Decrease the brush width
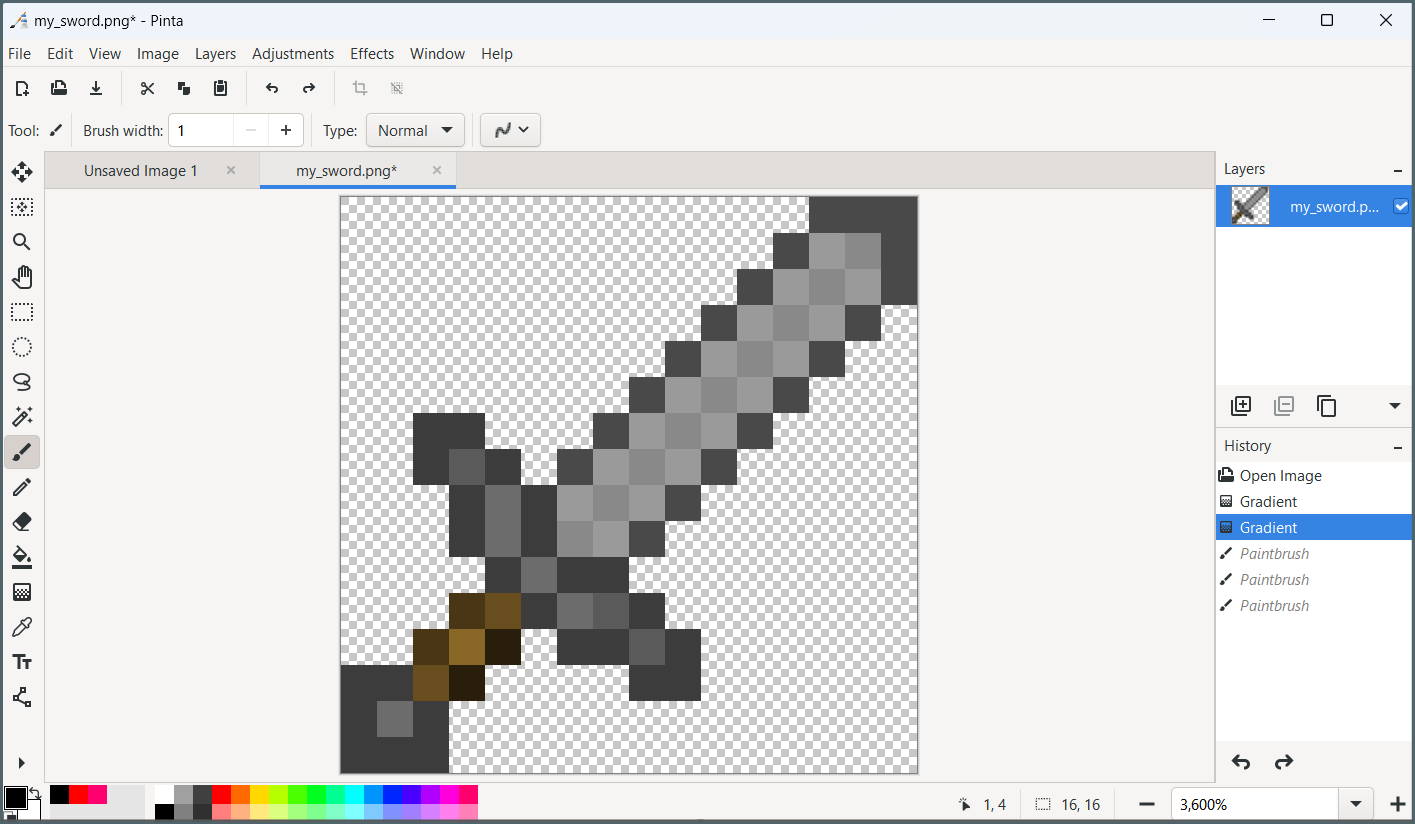This screenshot has height=824, width=1415. tap(251, 130)
